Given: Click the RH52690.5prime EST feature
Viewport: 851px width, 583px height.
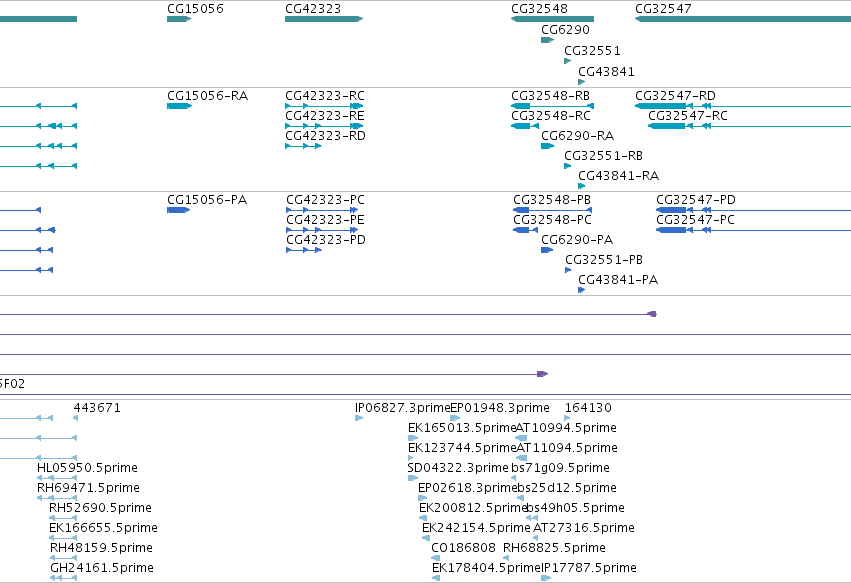Looking at the screenshot, I should coord(63,518).
